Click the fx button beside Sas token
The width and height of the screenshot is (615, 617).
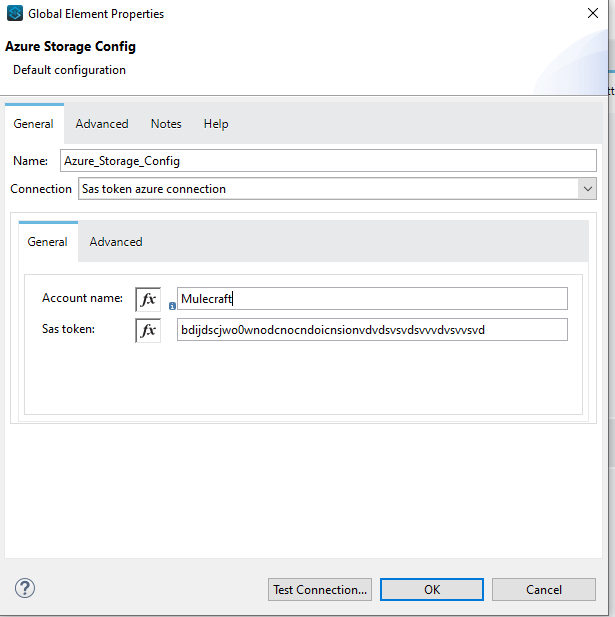(148, 330)
